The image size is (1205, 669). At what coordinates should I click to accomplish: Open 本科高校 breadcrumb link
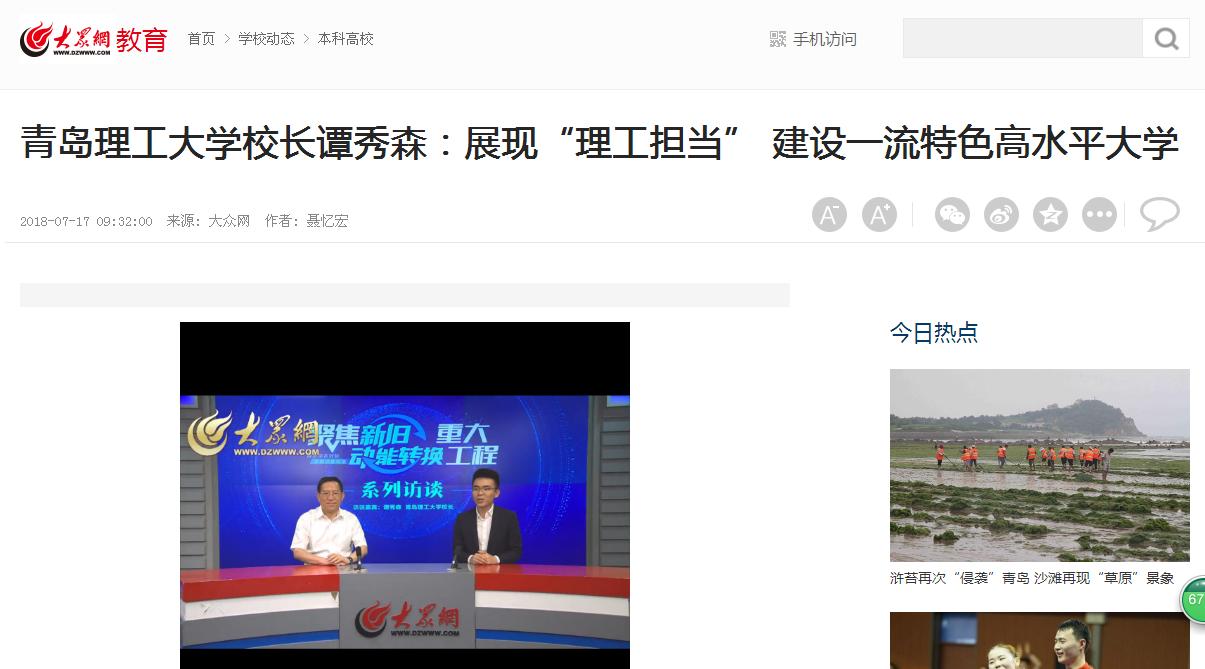coord(346,39)
